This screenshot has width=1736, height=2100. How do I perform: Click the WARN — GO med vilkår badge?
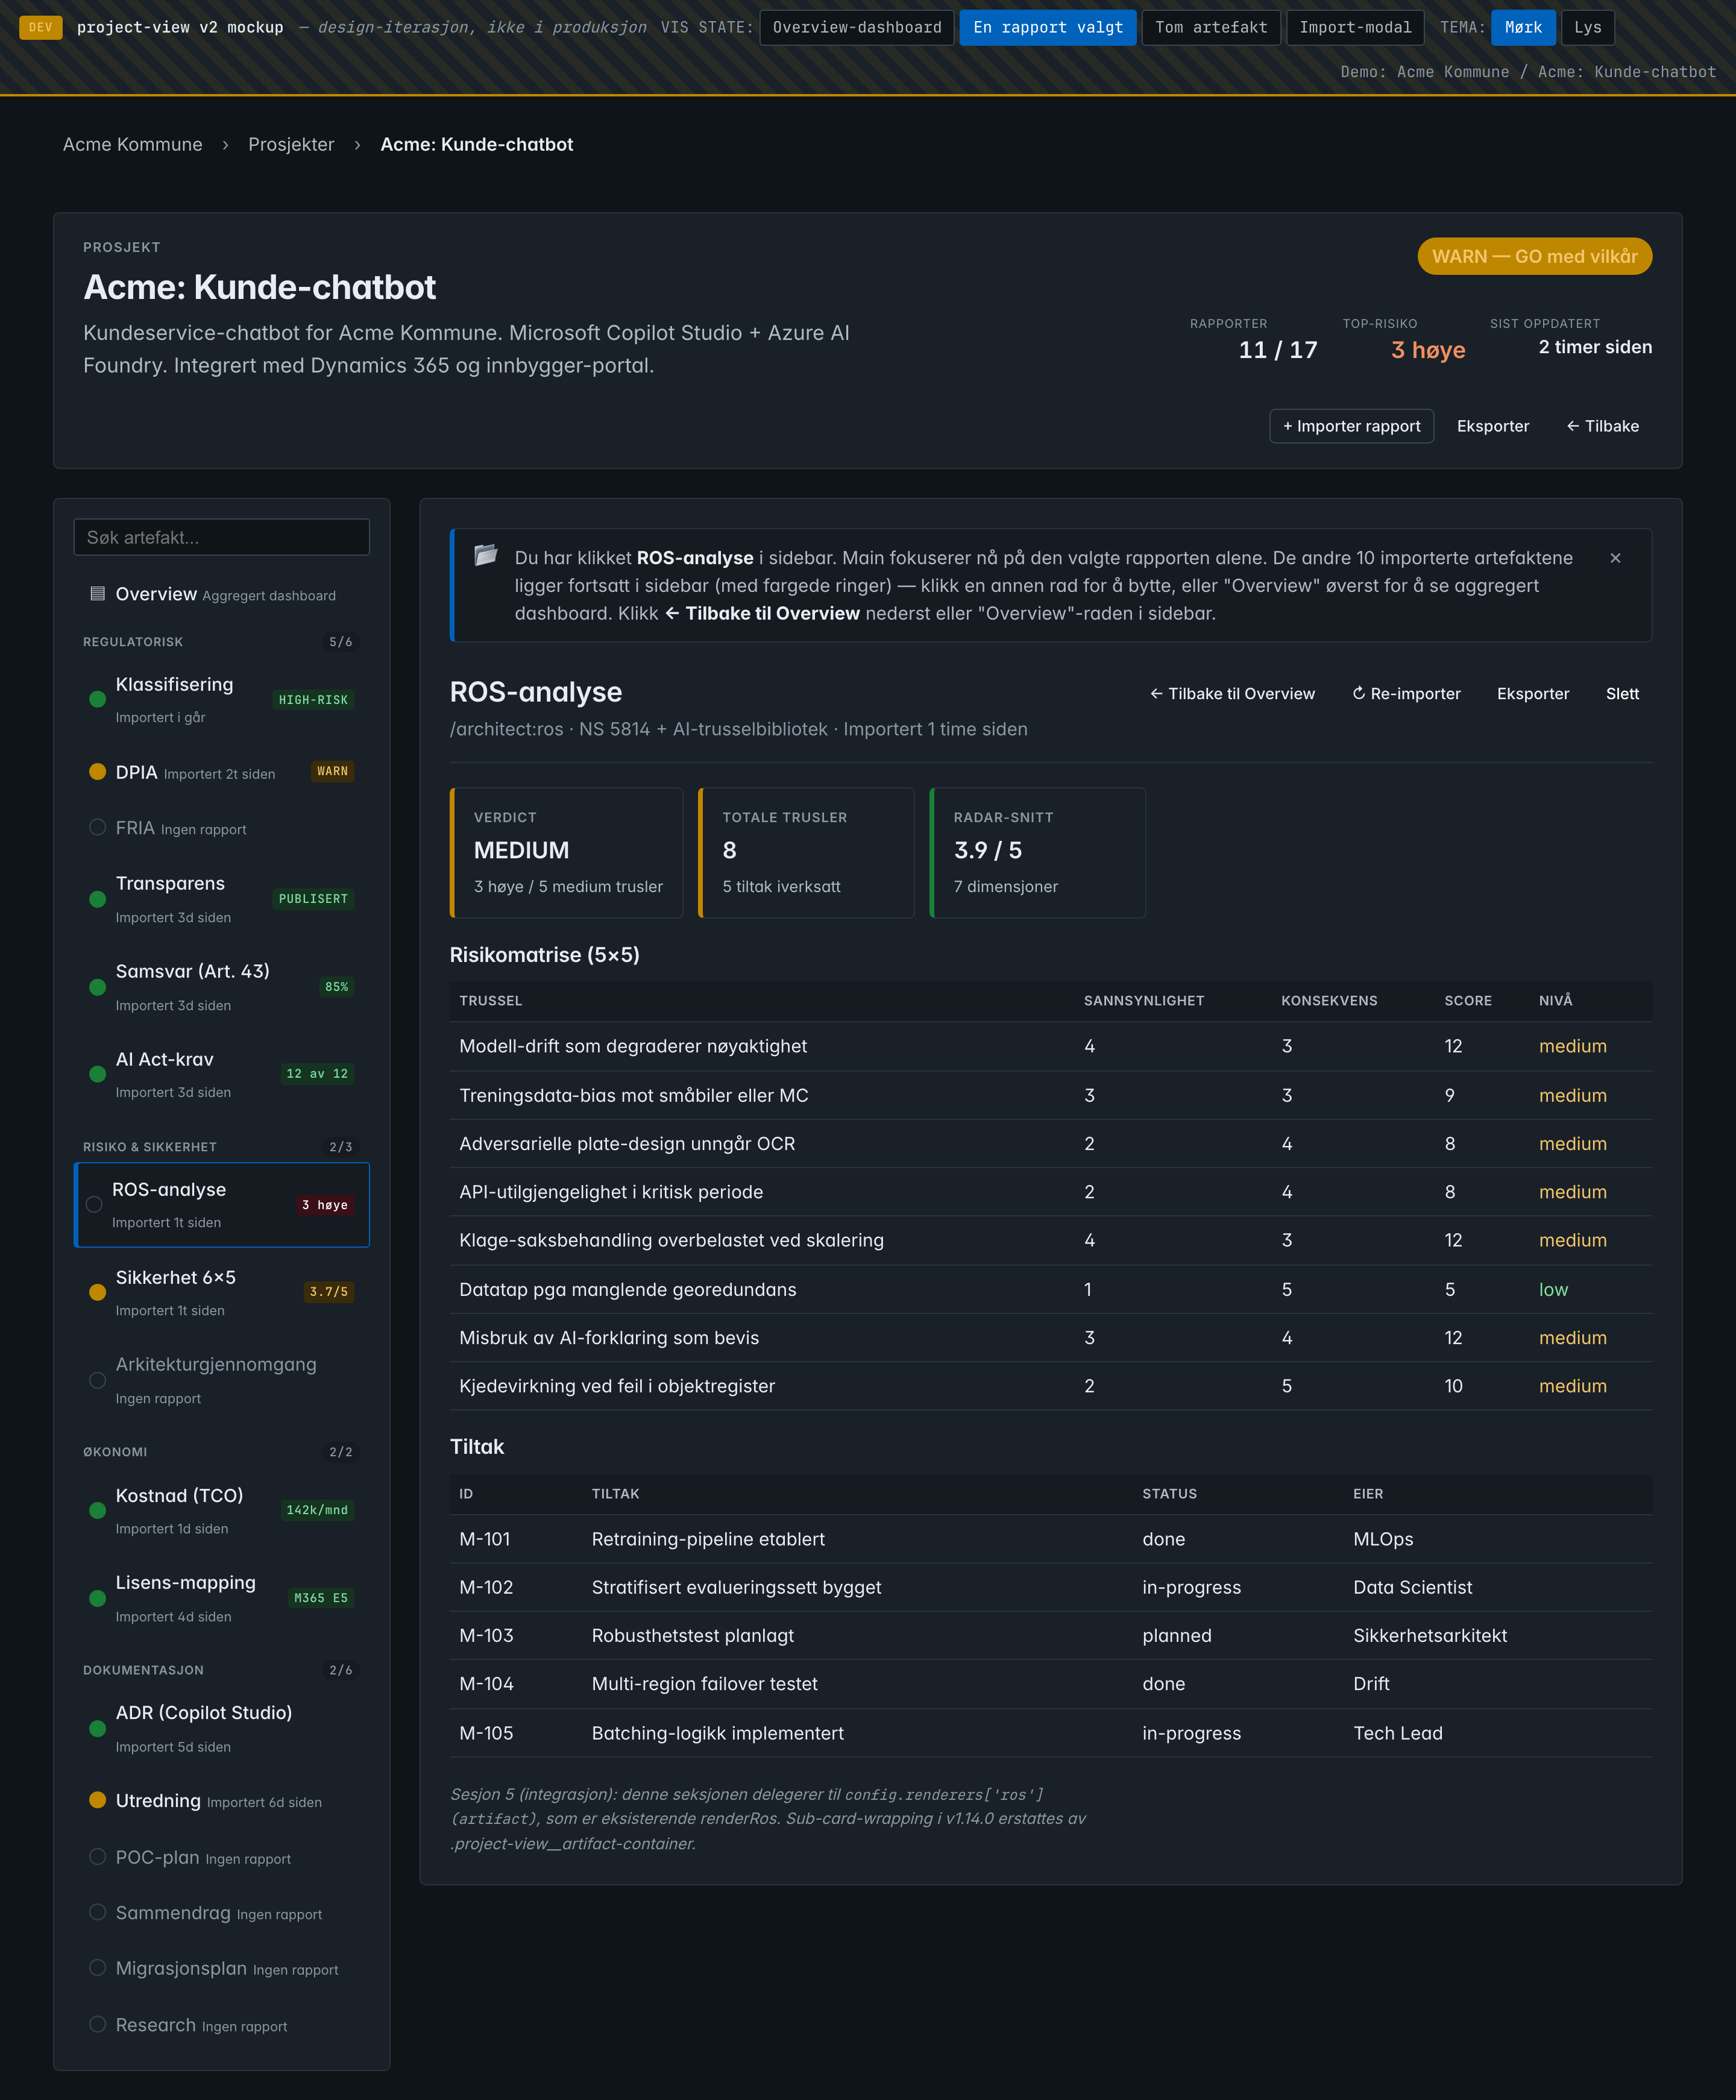[1534, 256]
